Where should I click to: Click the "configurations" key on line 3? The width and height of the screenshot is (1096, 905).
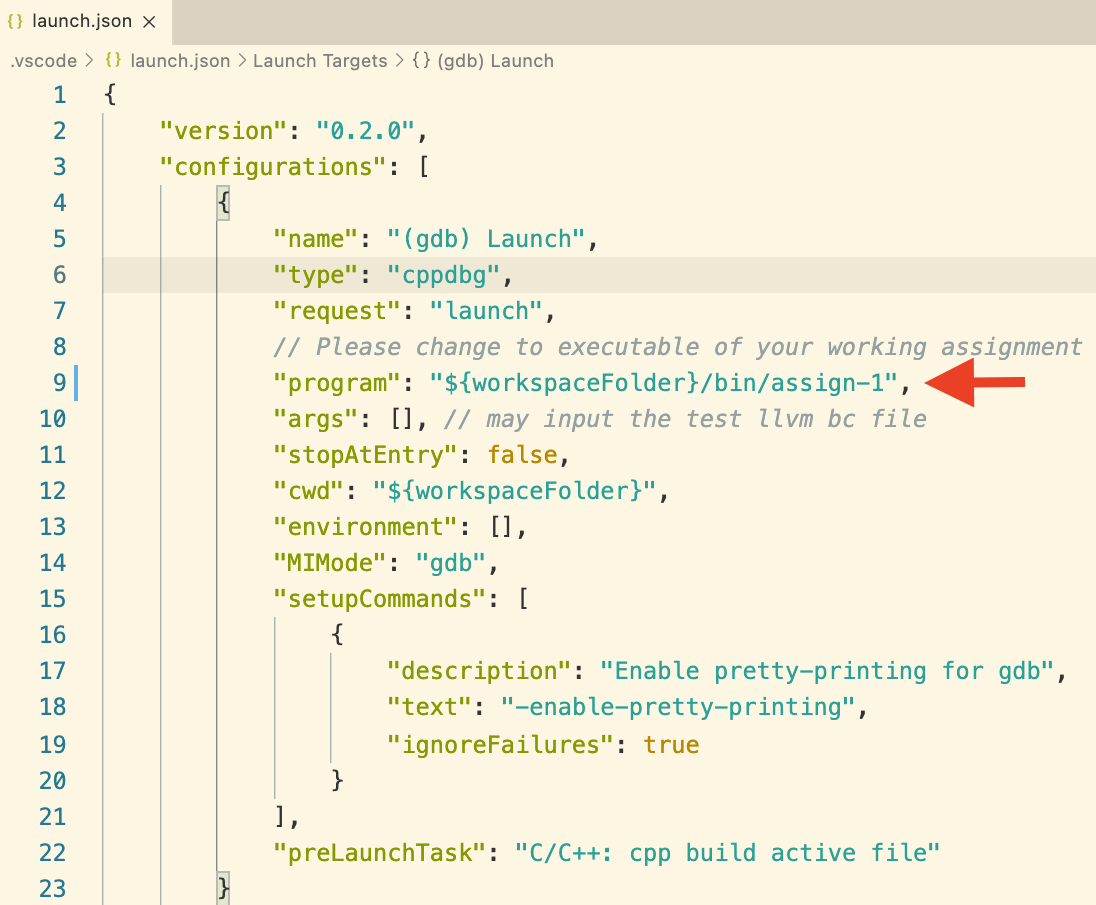(x=273, y=167)
